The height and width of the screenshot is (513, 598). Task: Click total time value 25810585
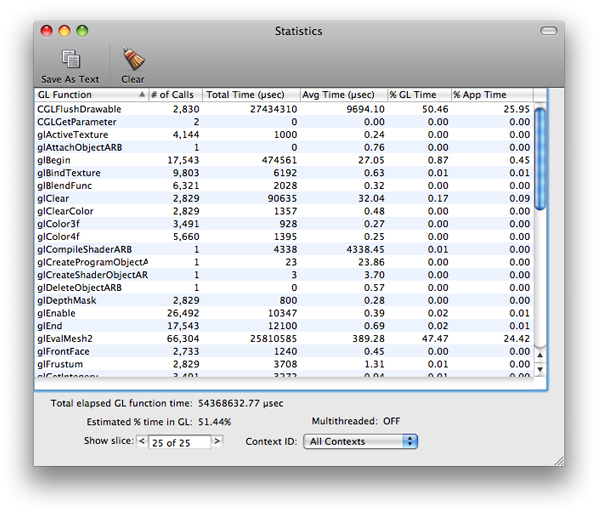273,339
